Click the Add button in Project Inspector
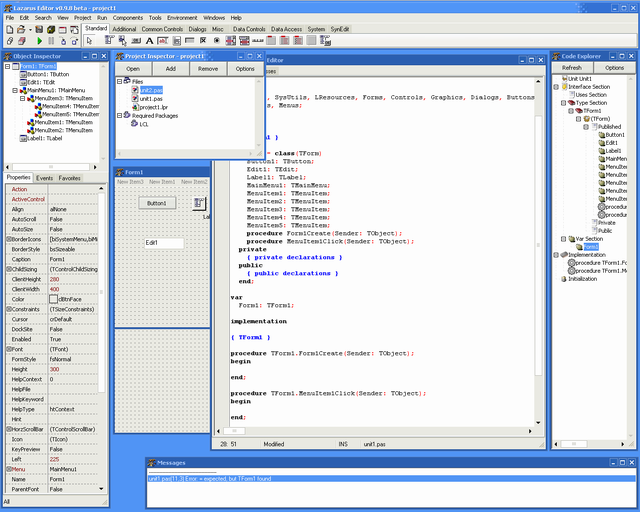 (170, 69)
